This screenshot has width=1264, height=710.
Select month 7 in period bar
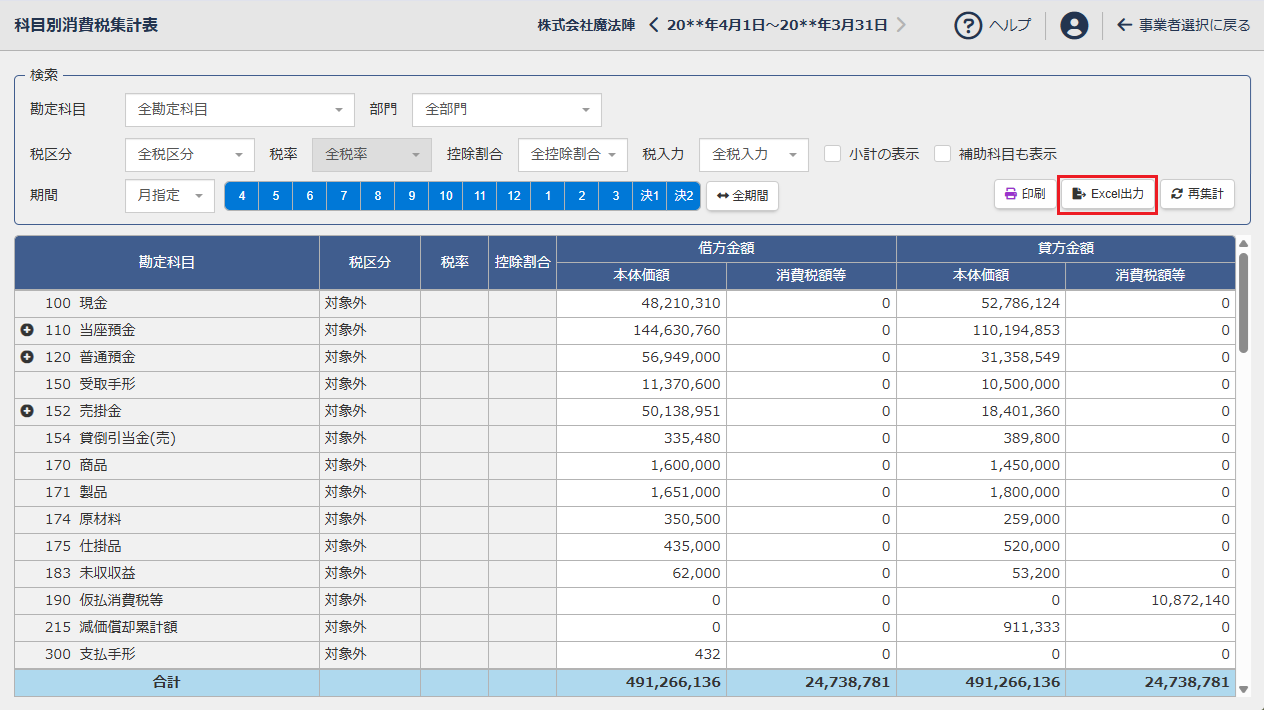(344, 196)
